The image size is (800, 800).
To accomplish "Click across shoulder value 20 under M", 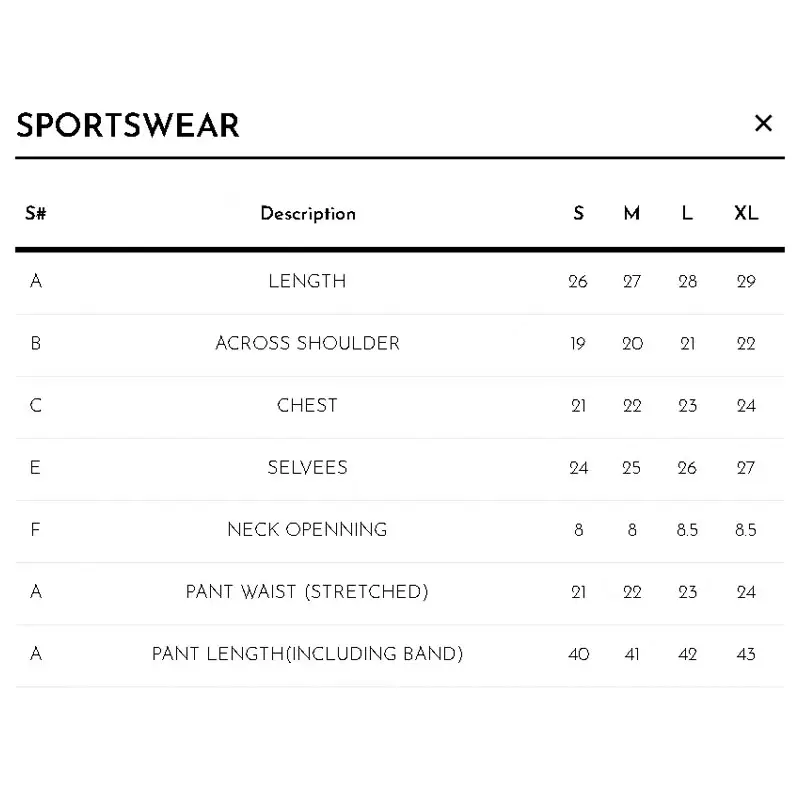I will [x=632, y=344].
